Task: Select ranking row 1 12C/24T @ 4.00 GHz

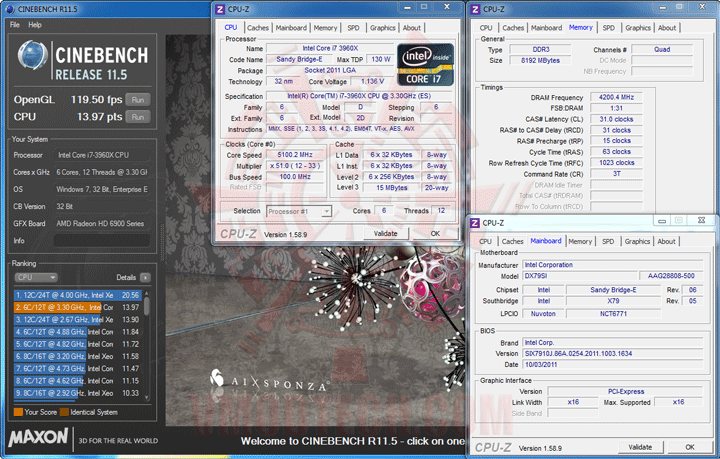Action: click(78, 295)
